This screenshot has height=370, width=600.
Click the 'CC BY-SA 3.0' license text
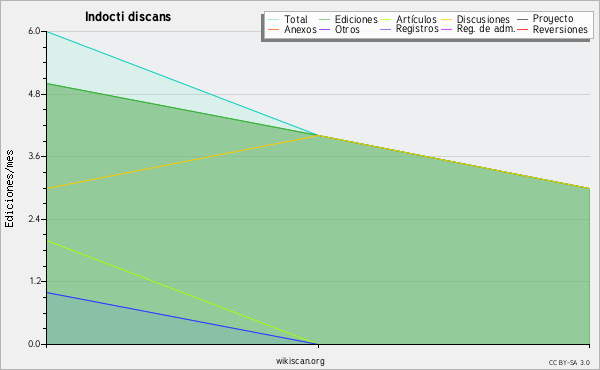(x=569, y=362)
